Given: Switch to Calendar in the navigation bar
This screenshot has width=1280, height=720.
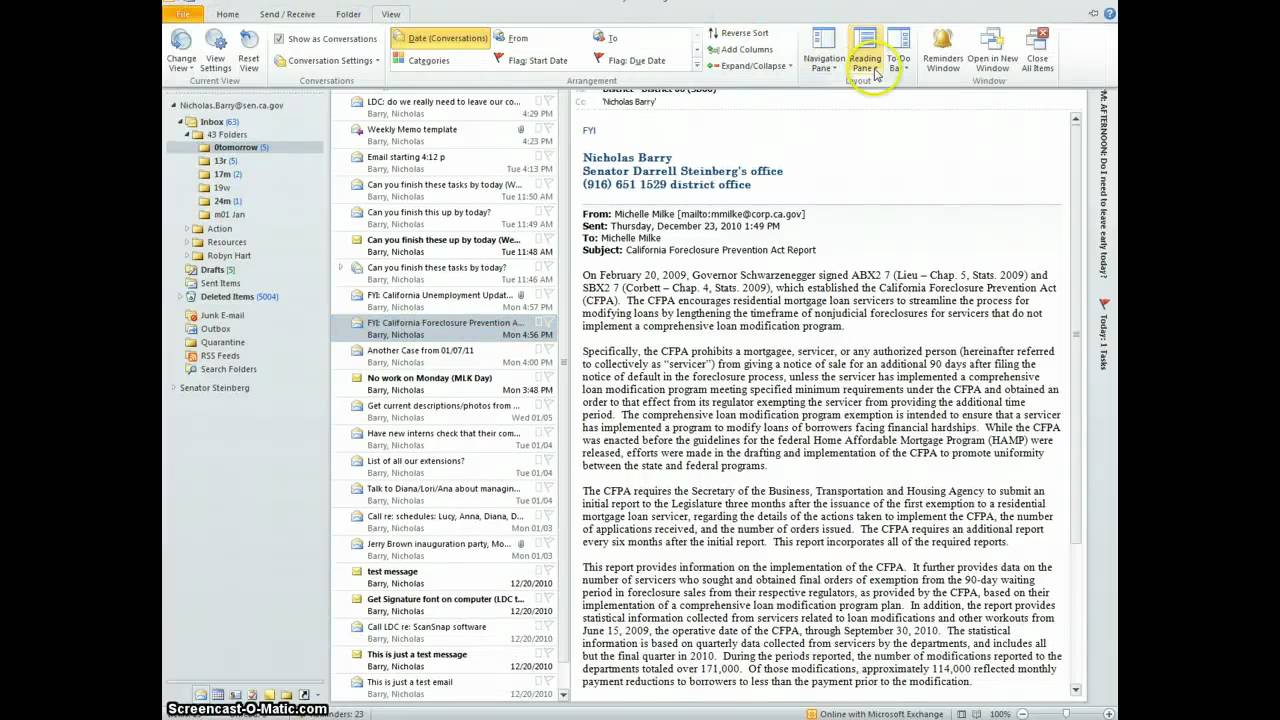Looking at the screenshot, I should click(x=218, y=694).
